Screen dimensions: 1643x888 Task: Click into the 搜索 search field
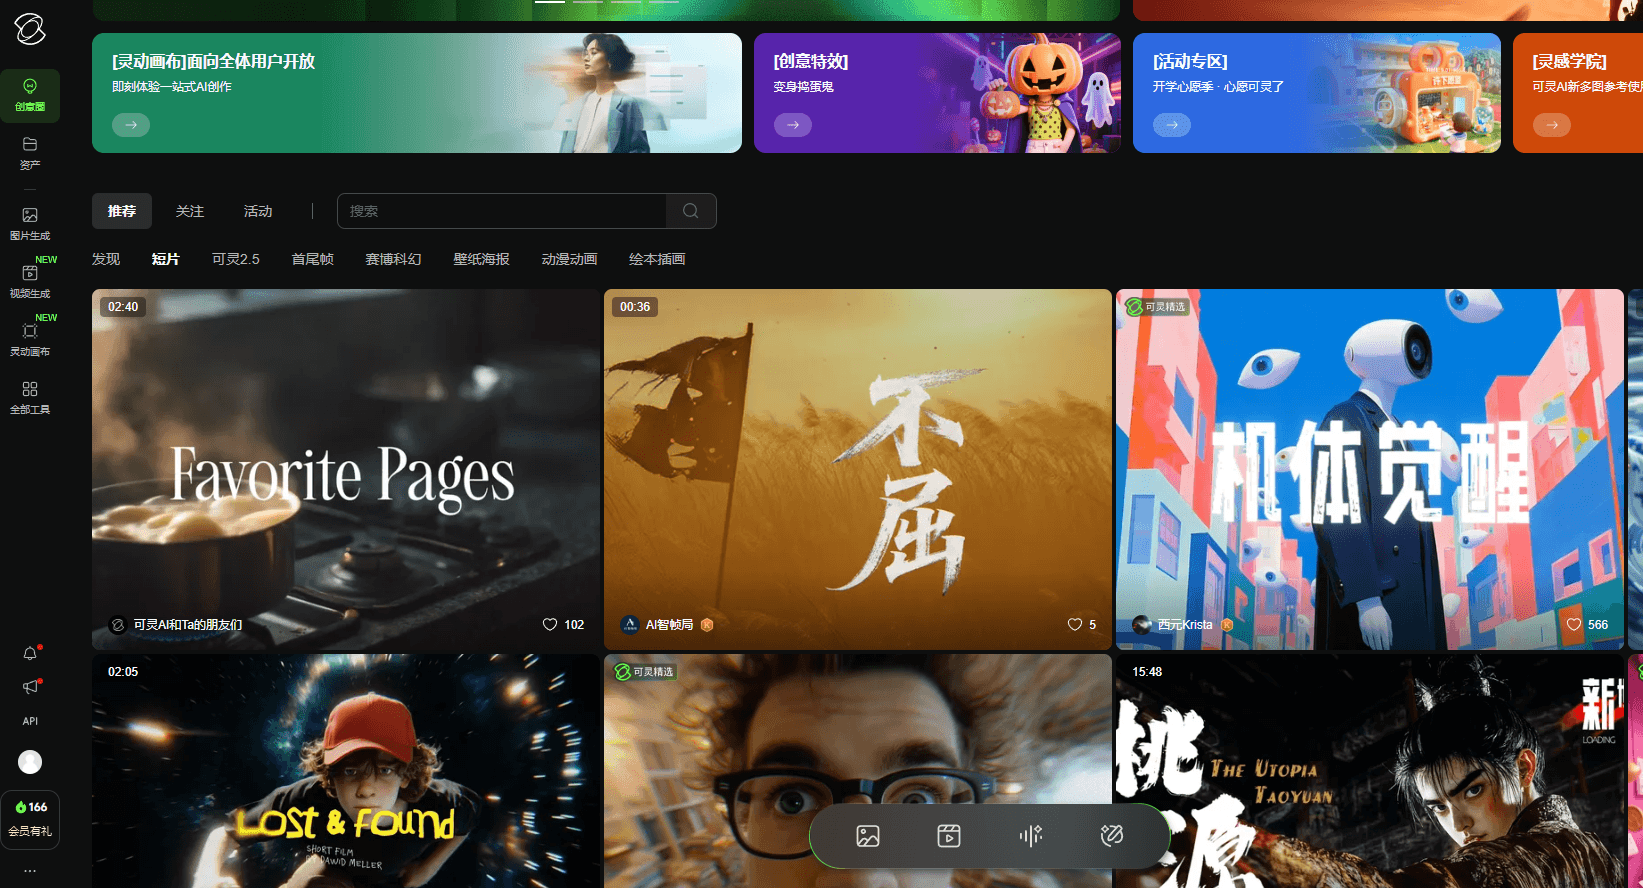[x=502, y=211]
